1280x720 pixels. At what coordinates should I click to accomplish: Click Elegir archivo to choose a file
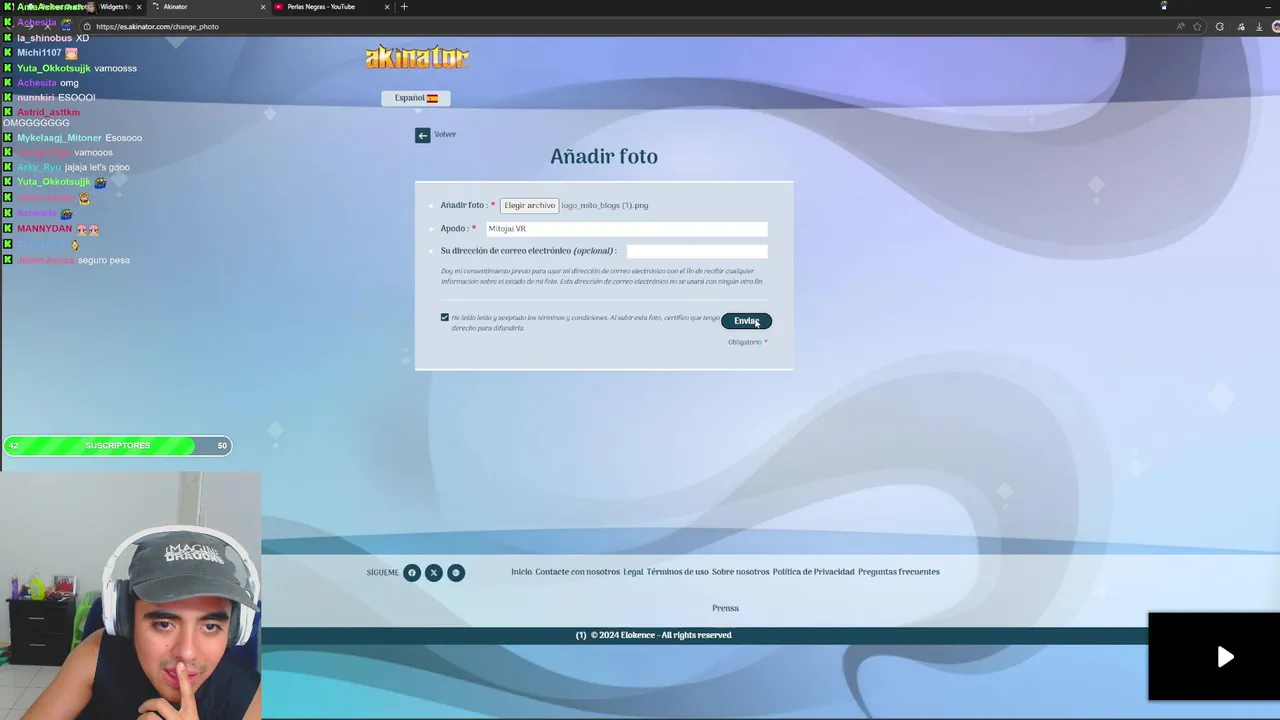[x=529, y=205]
